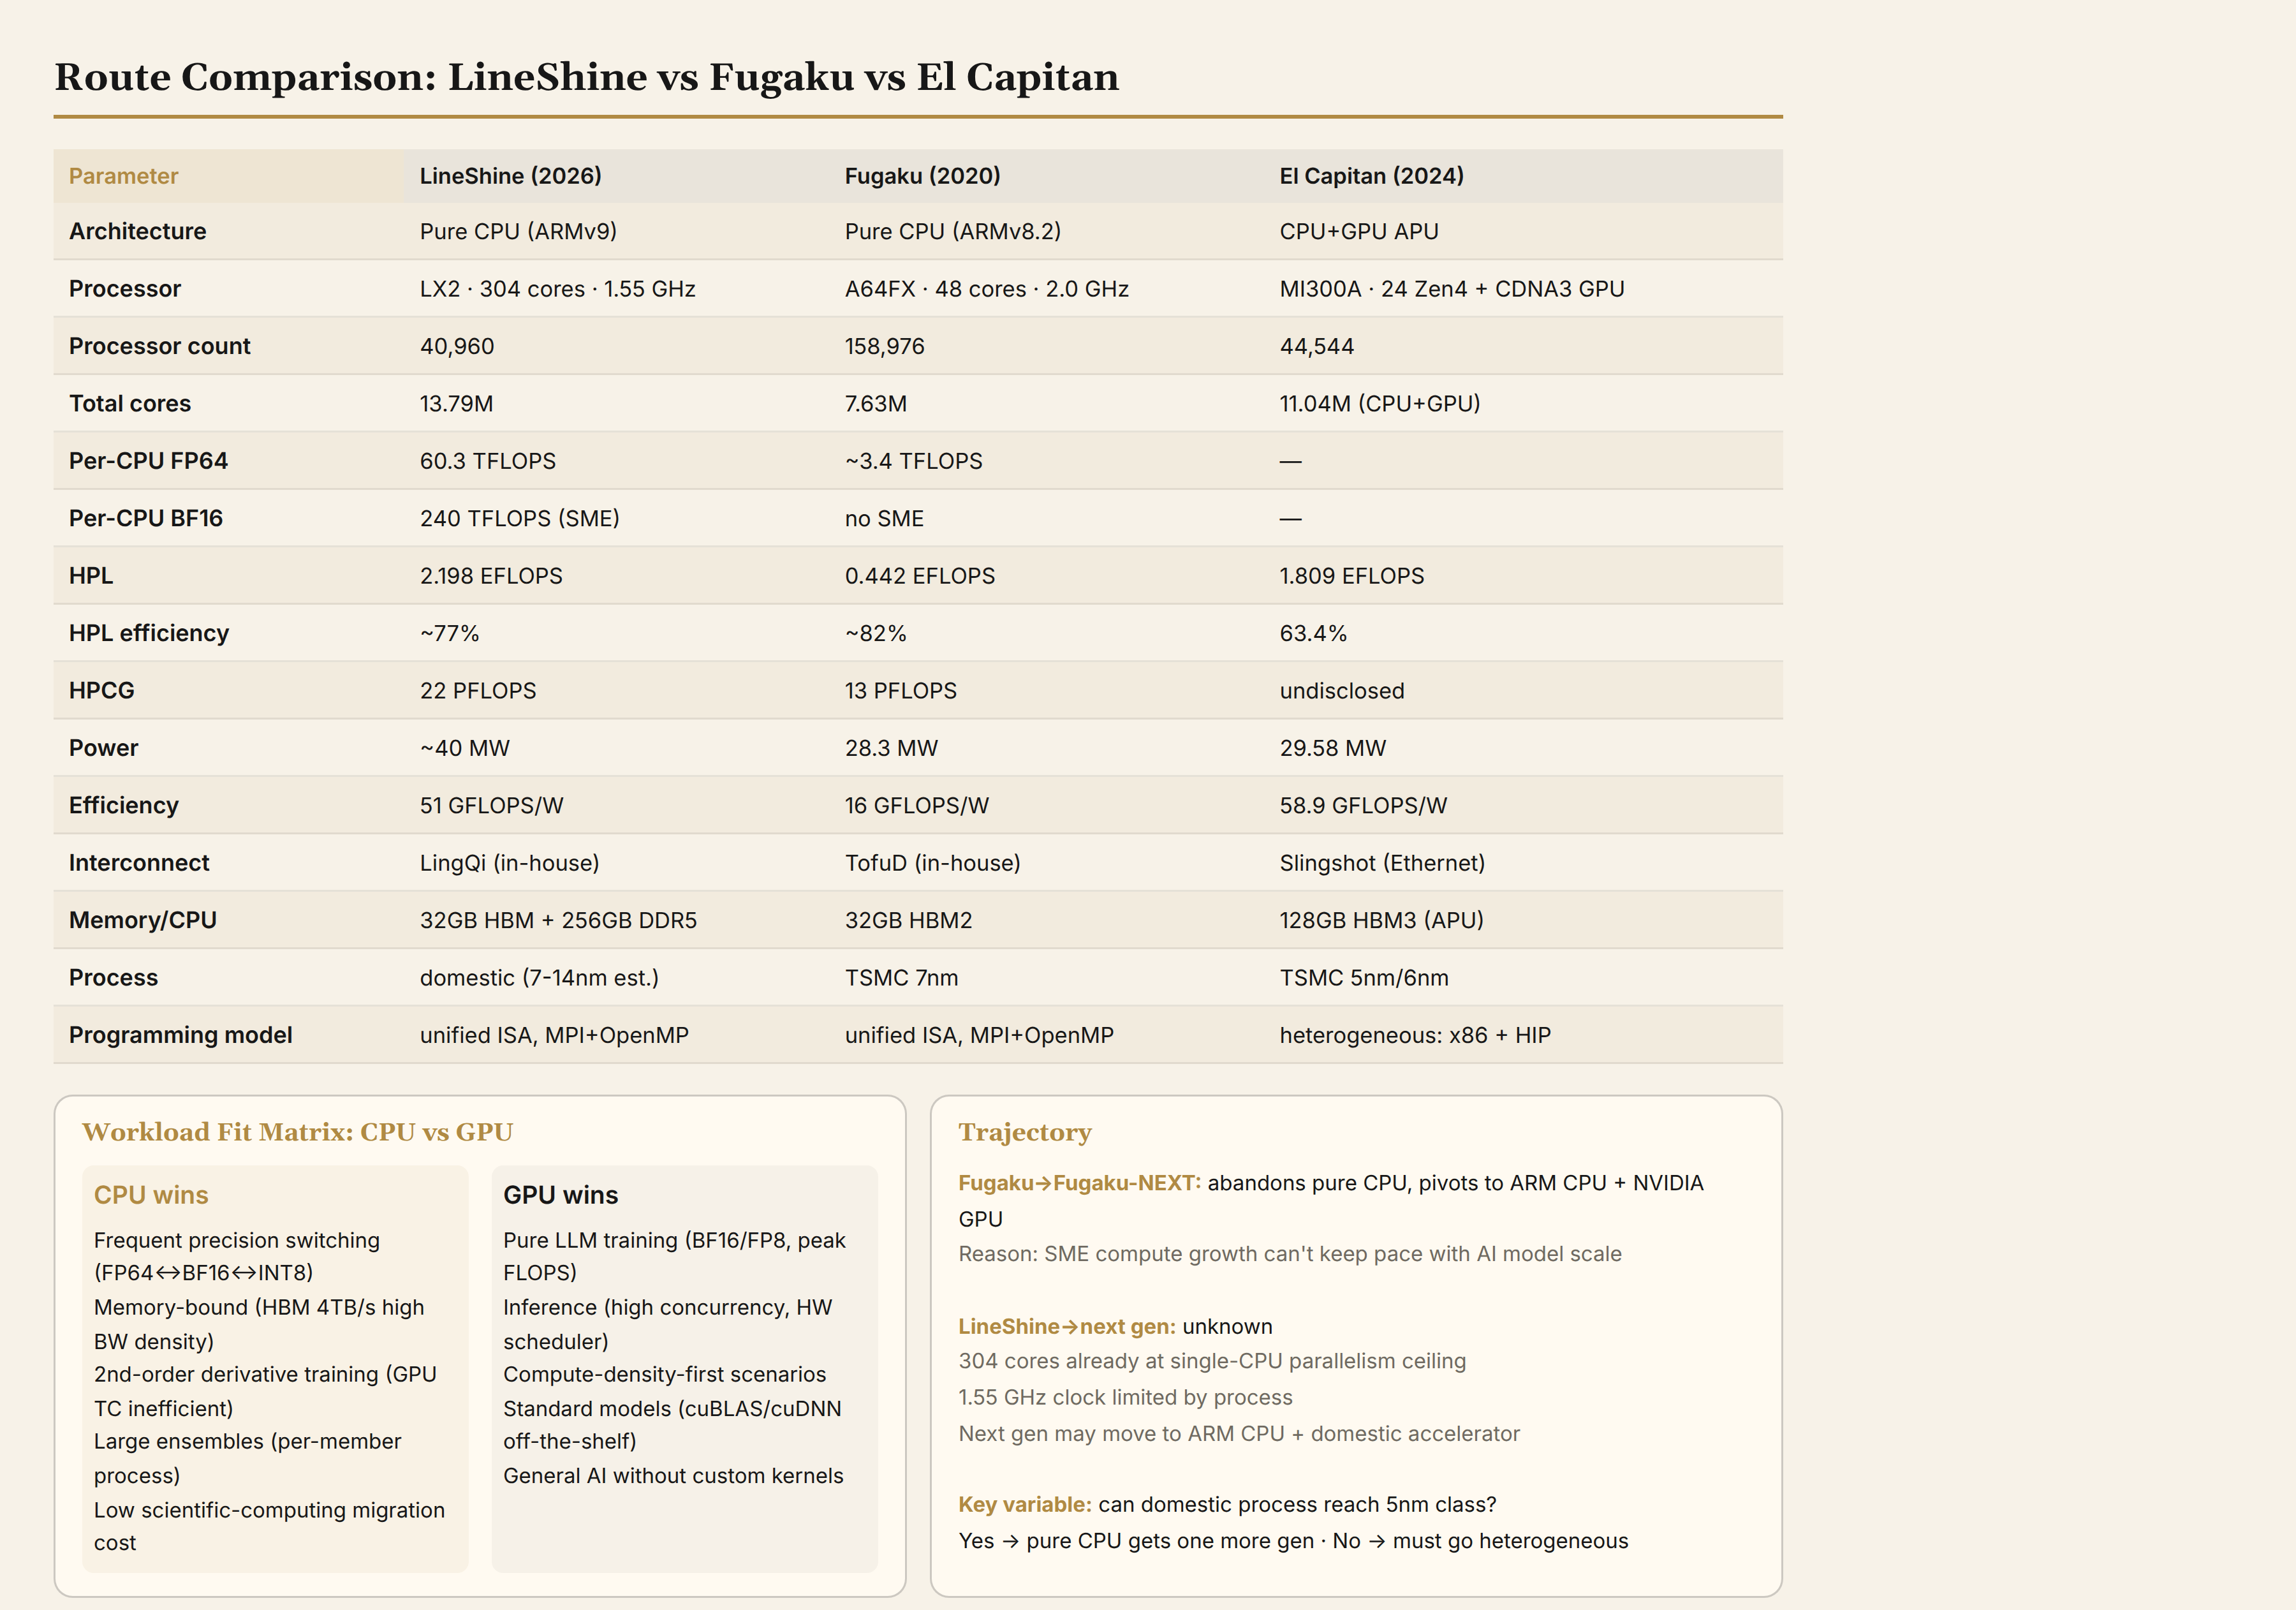This screenshot has width=2296, height=1610.
Task: Select the 0.442 EFLOPS HPL value
Action: (919, 576)
